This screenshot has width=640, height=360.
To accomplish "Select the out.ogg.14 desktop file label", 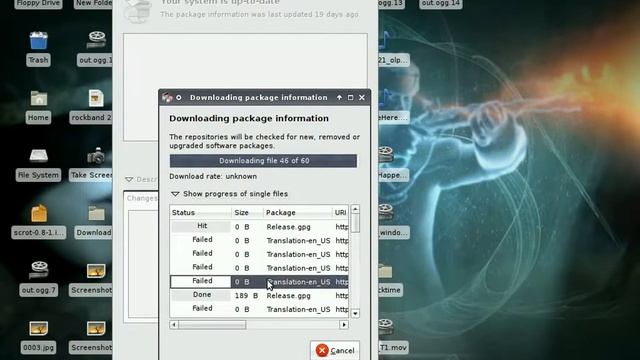I will coord(440,4).
